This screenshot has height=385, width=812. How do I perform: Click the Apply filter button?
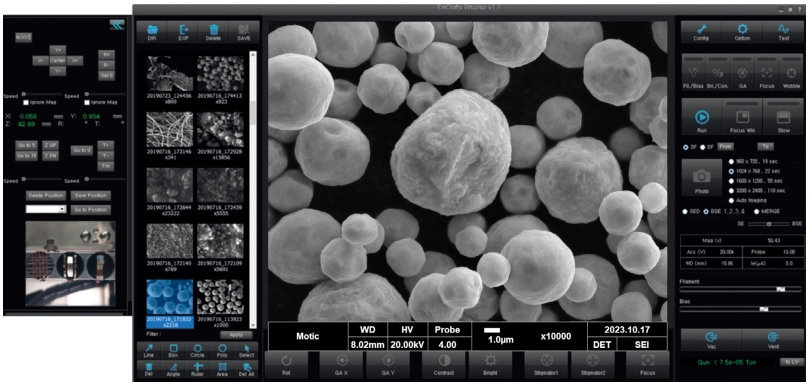tap(236, 335)
